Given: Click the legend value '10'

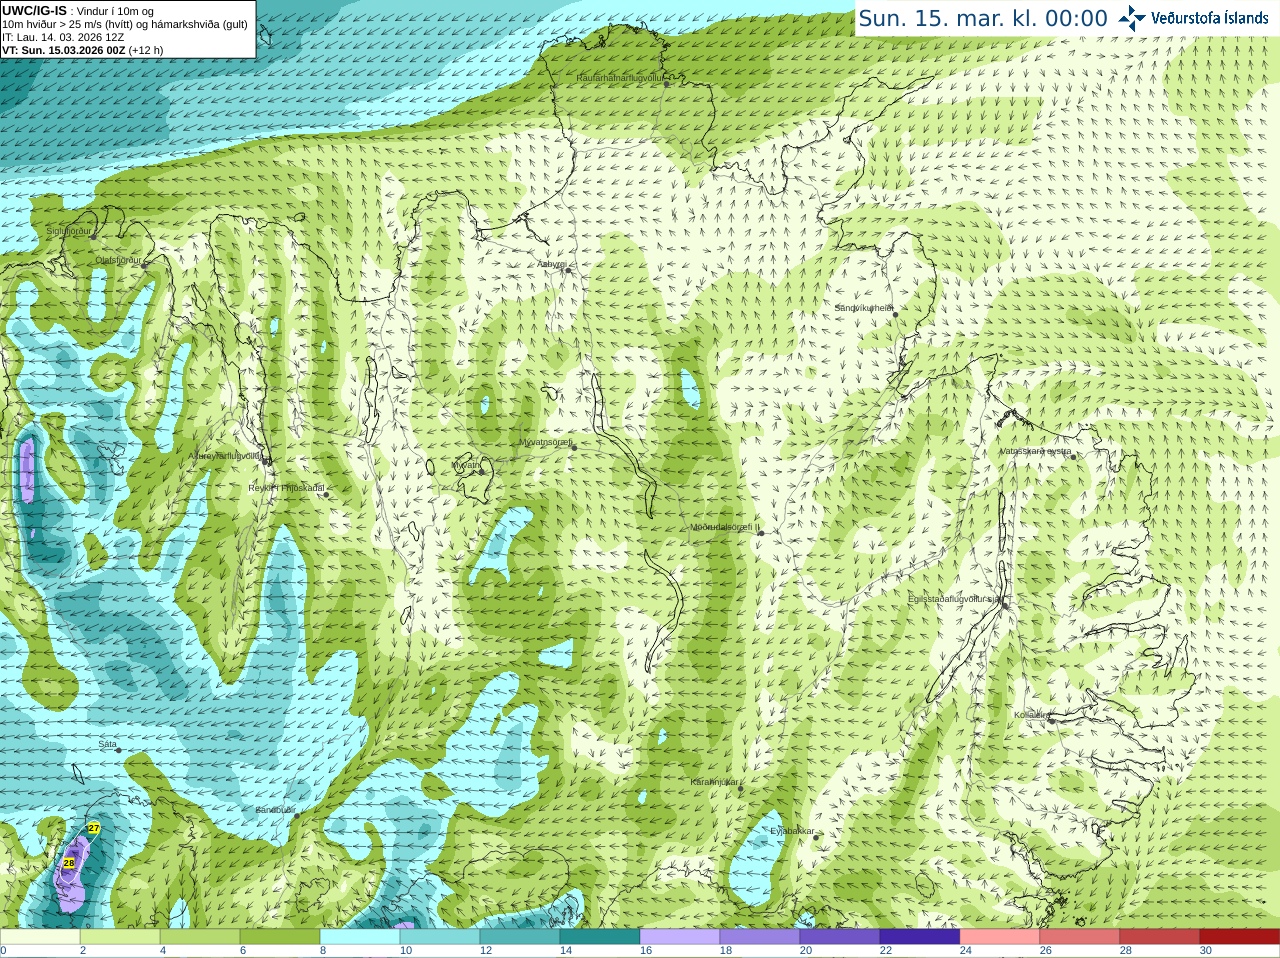Looking at the screenshot, I should click(406, 951).
